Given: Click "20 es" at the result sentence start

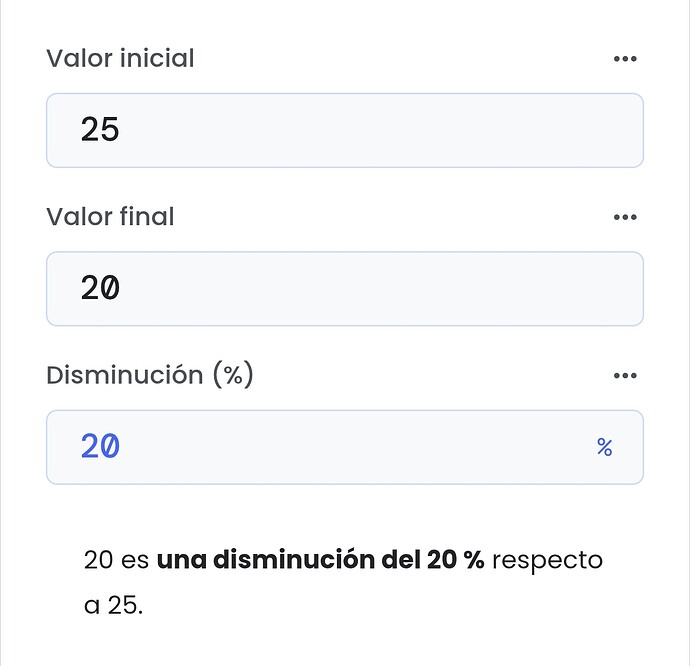Looking at the screenshot, I should click(x=116, y=560).
